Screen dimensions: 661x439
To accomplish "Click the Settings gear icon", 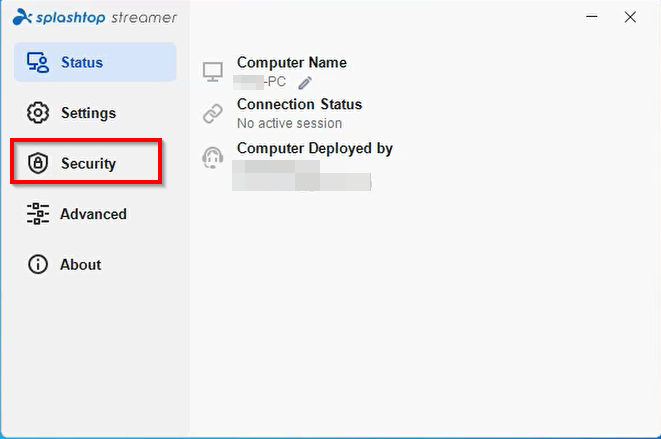I will [x=38, y=113].
